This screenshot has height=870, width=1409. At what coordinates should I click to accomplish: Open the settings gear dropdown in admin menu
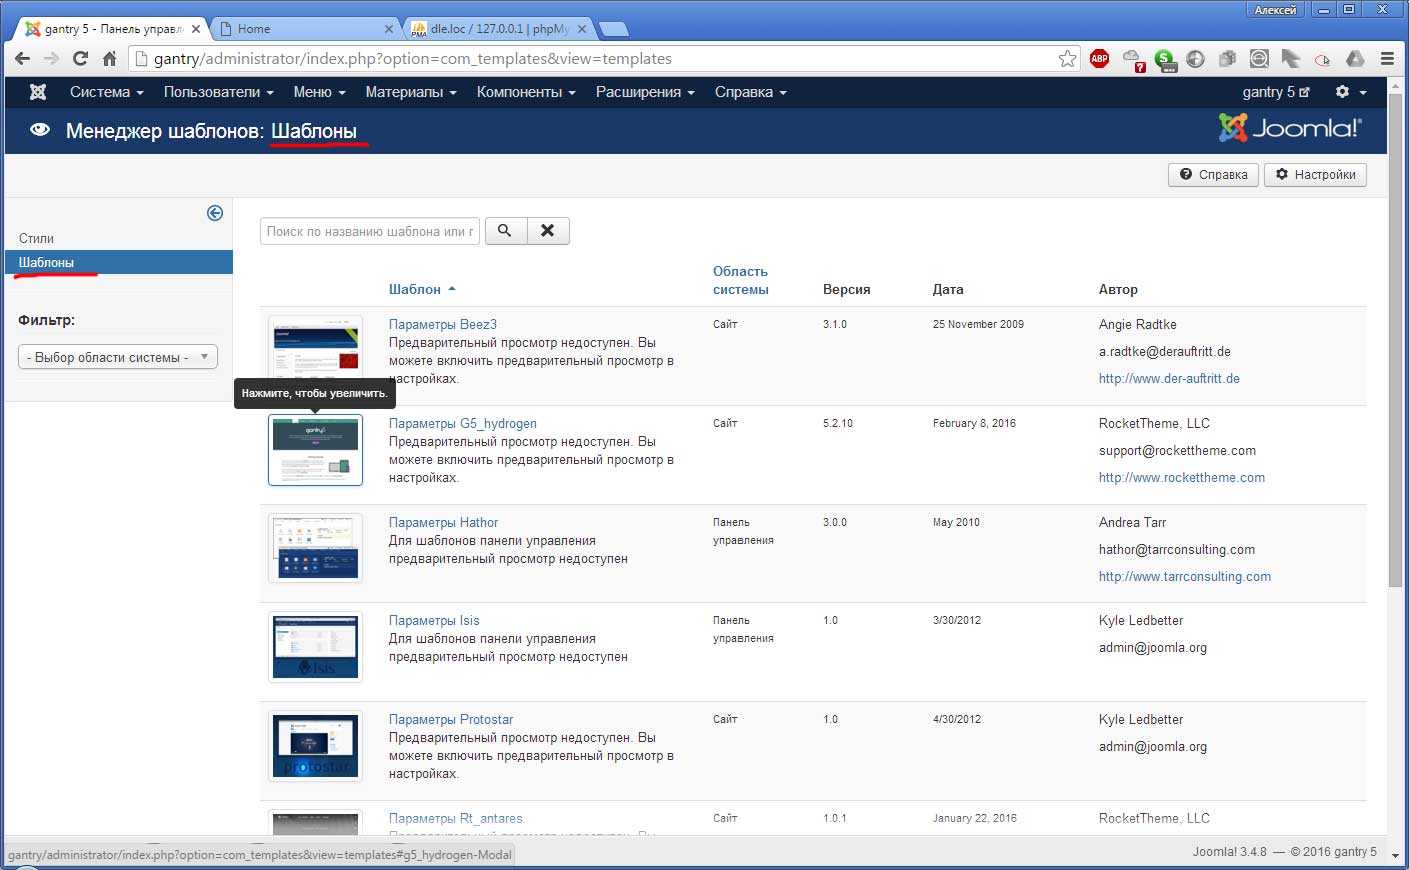pos(1350,92)
